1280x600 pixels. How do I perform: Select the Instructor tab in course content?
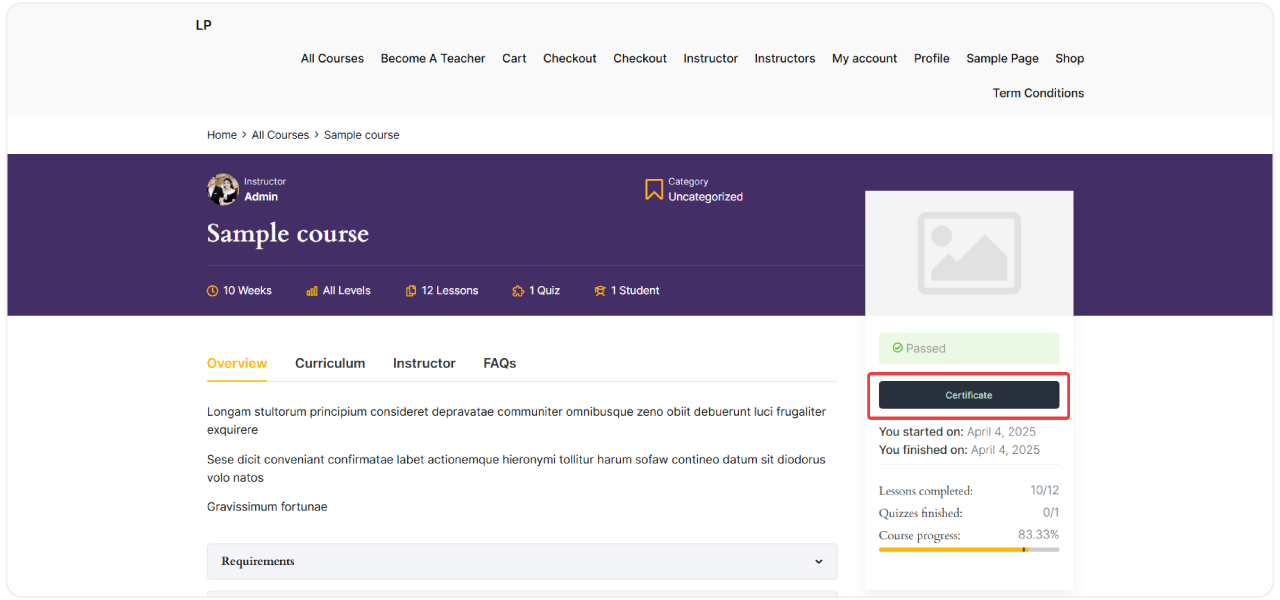[424, 363]
